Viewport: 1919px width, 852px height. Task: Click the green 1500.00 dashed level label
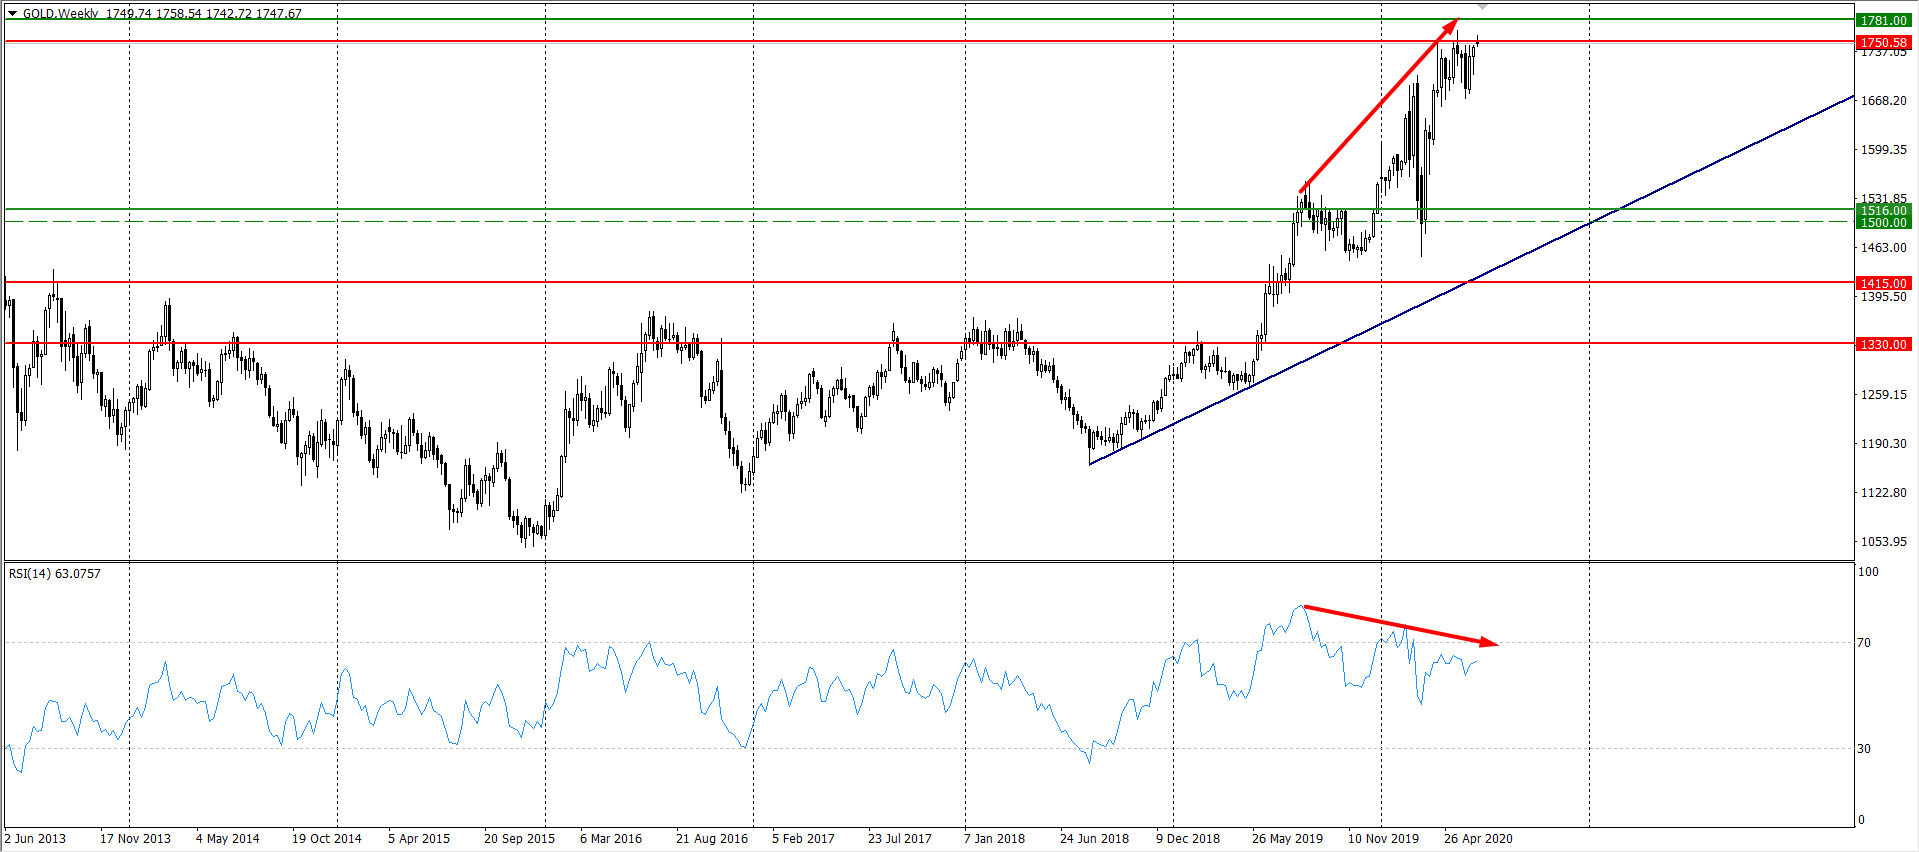1883,223
